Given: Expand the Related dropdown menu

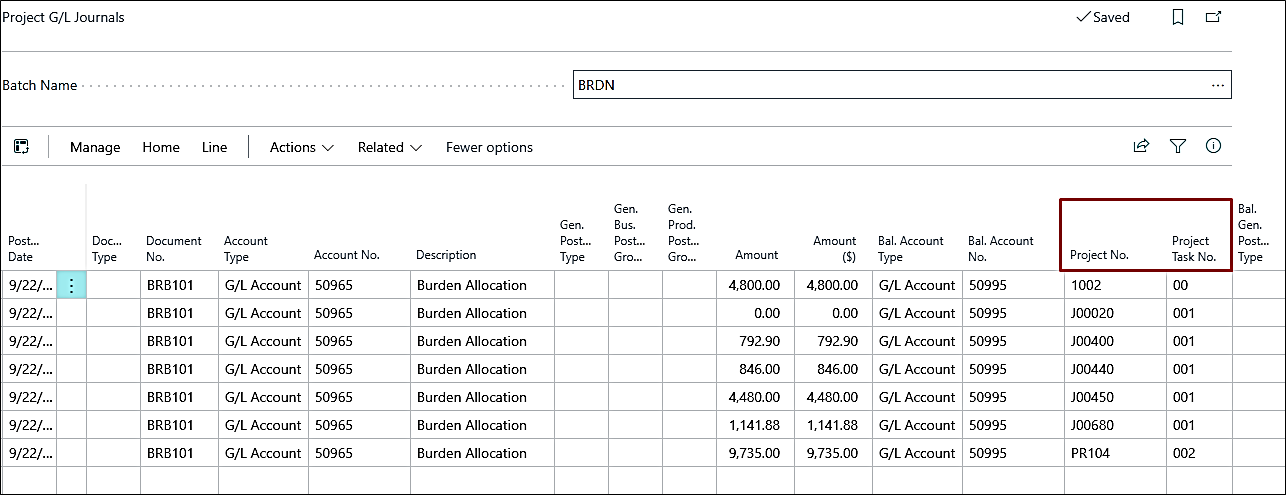Looking at the screenshot, I should coord(388,147).
